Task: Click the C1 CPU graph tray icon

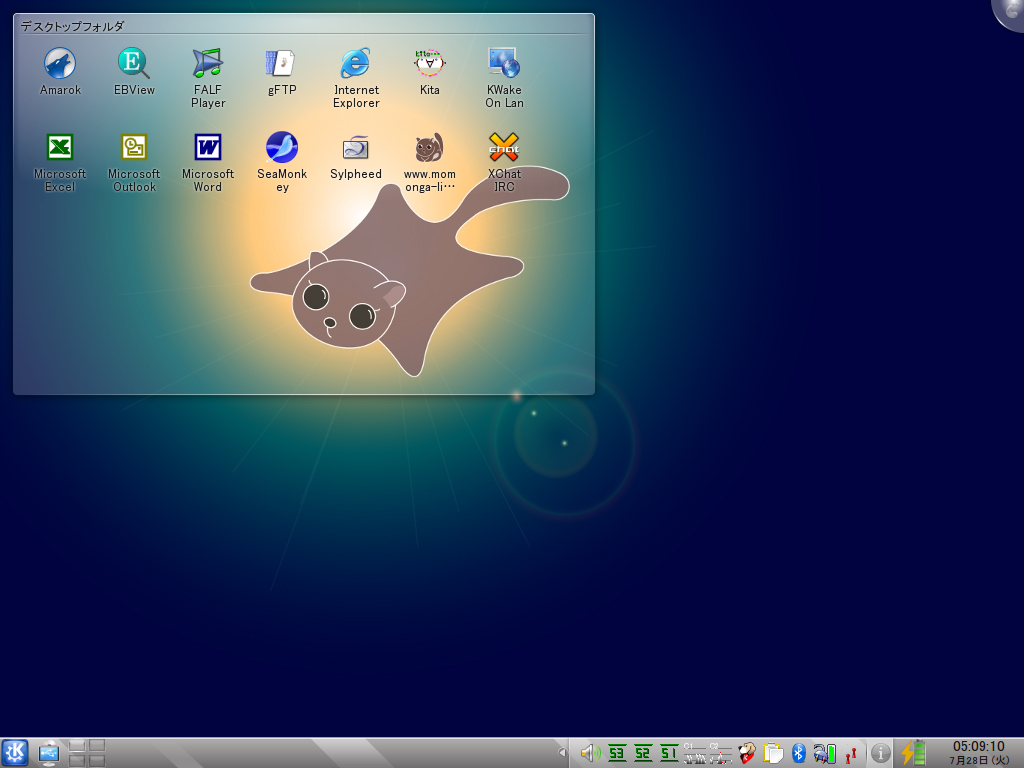Action: tap(694, 754)
